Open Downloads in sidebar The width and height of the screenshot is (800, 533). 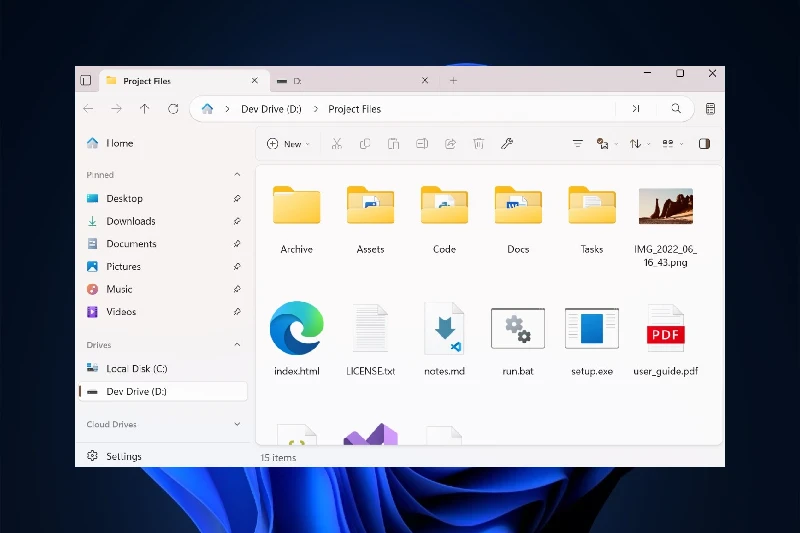click(x=163, y=221)
